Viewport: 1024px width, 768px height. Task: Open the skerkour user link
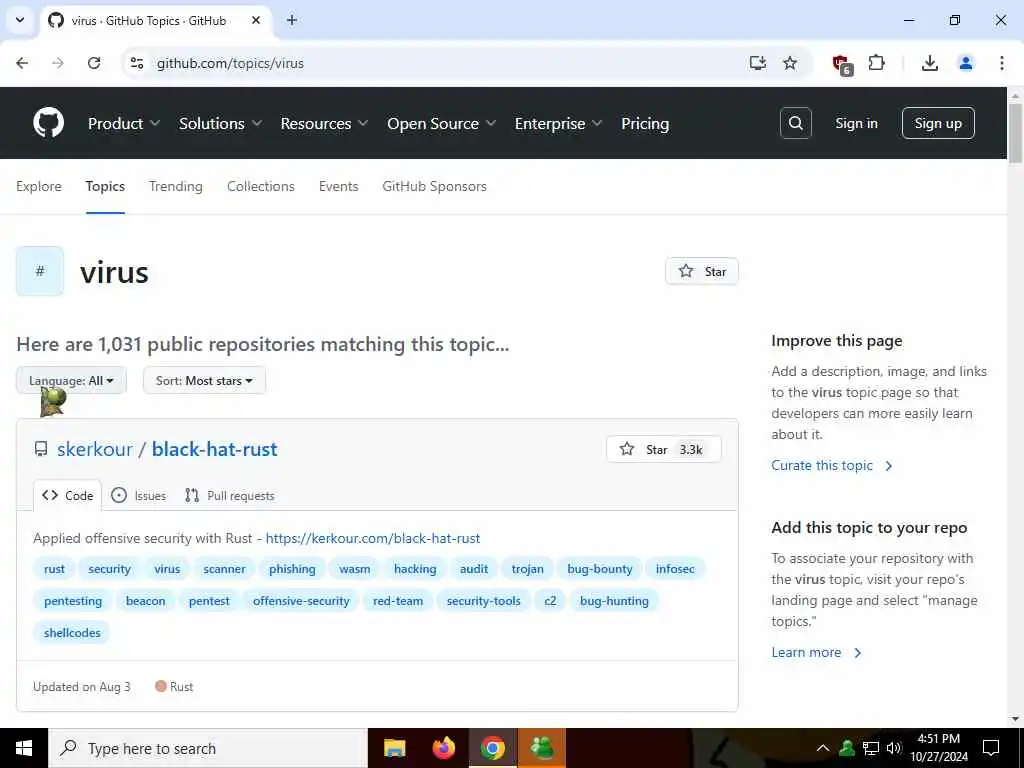[95, 449]
